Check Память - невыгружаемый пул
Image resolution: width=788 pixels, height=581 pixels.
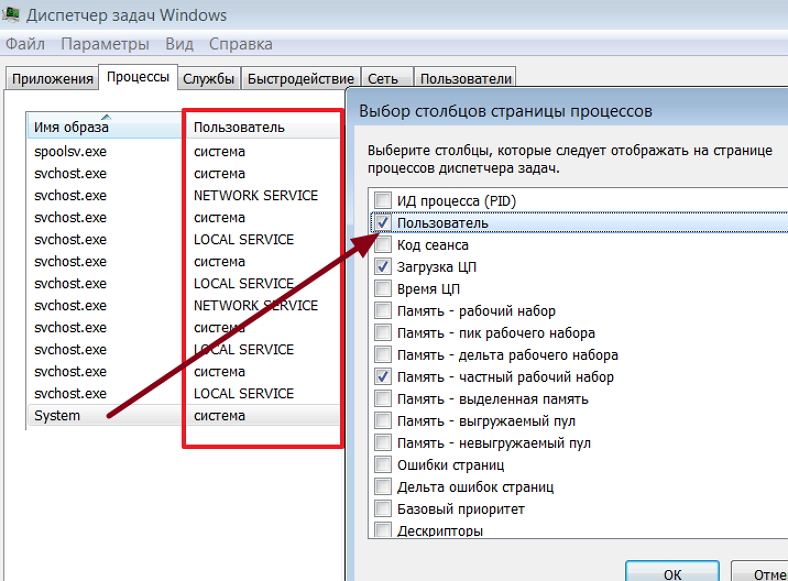(x=383, y=443)
